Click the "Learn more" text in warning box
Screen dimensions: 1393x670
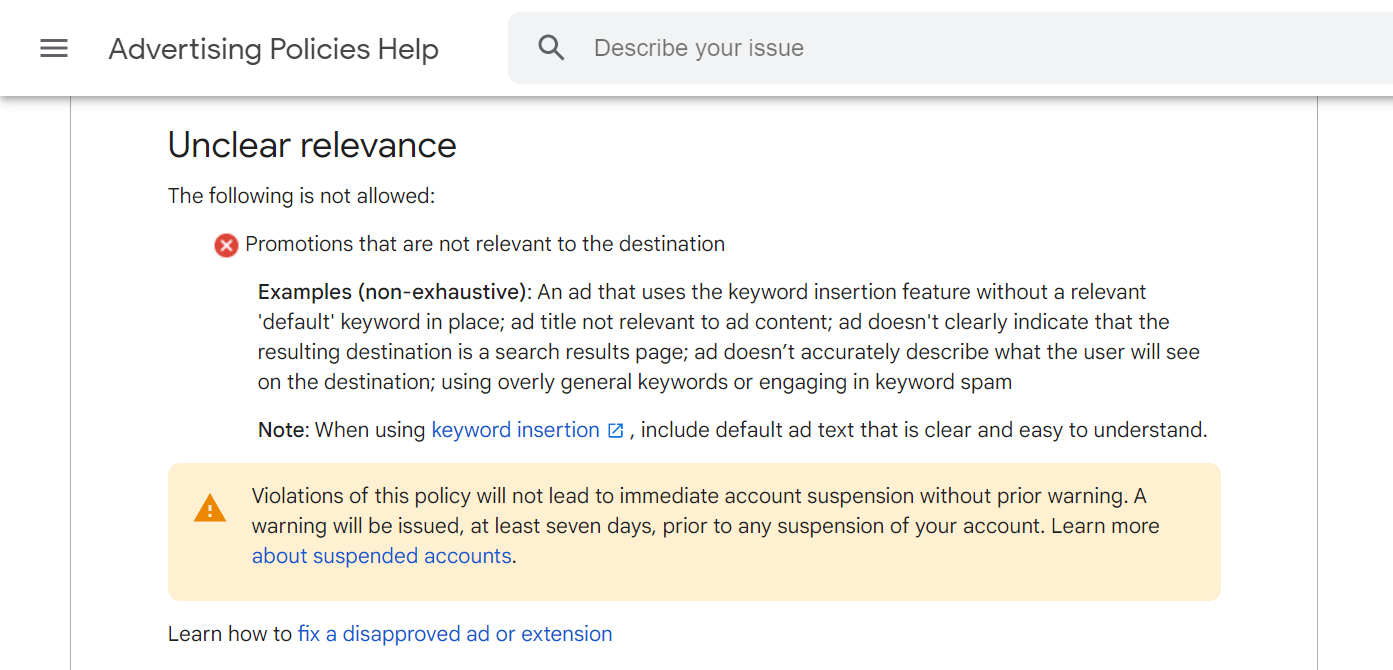(x=1105, y=526)
